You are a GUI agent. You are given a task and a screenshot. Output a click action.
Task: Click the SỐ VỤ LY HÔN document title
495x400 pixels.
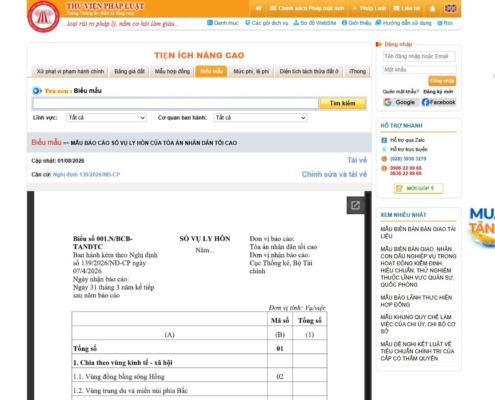click(x=205, y=239)
